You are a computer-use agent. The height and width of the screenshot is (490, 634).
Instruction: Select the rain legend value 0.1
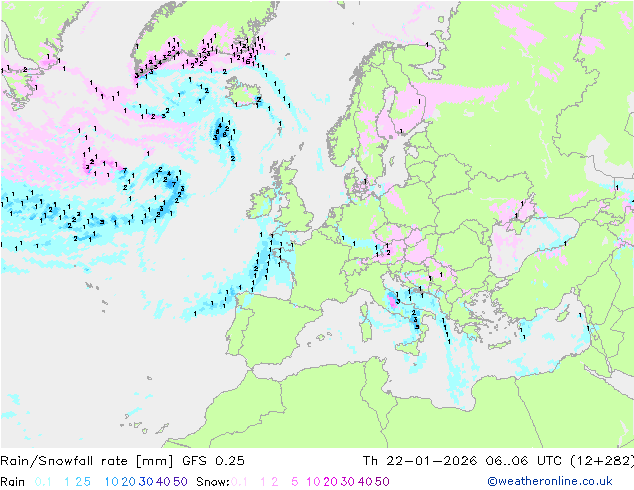(43, 482)
